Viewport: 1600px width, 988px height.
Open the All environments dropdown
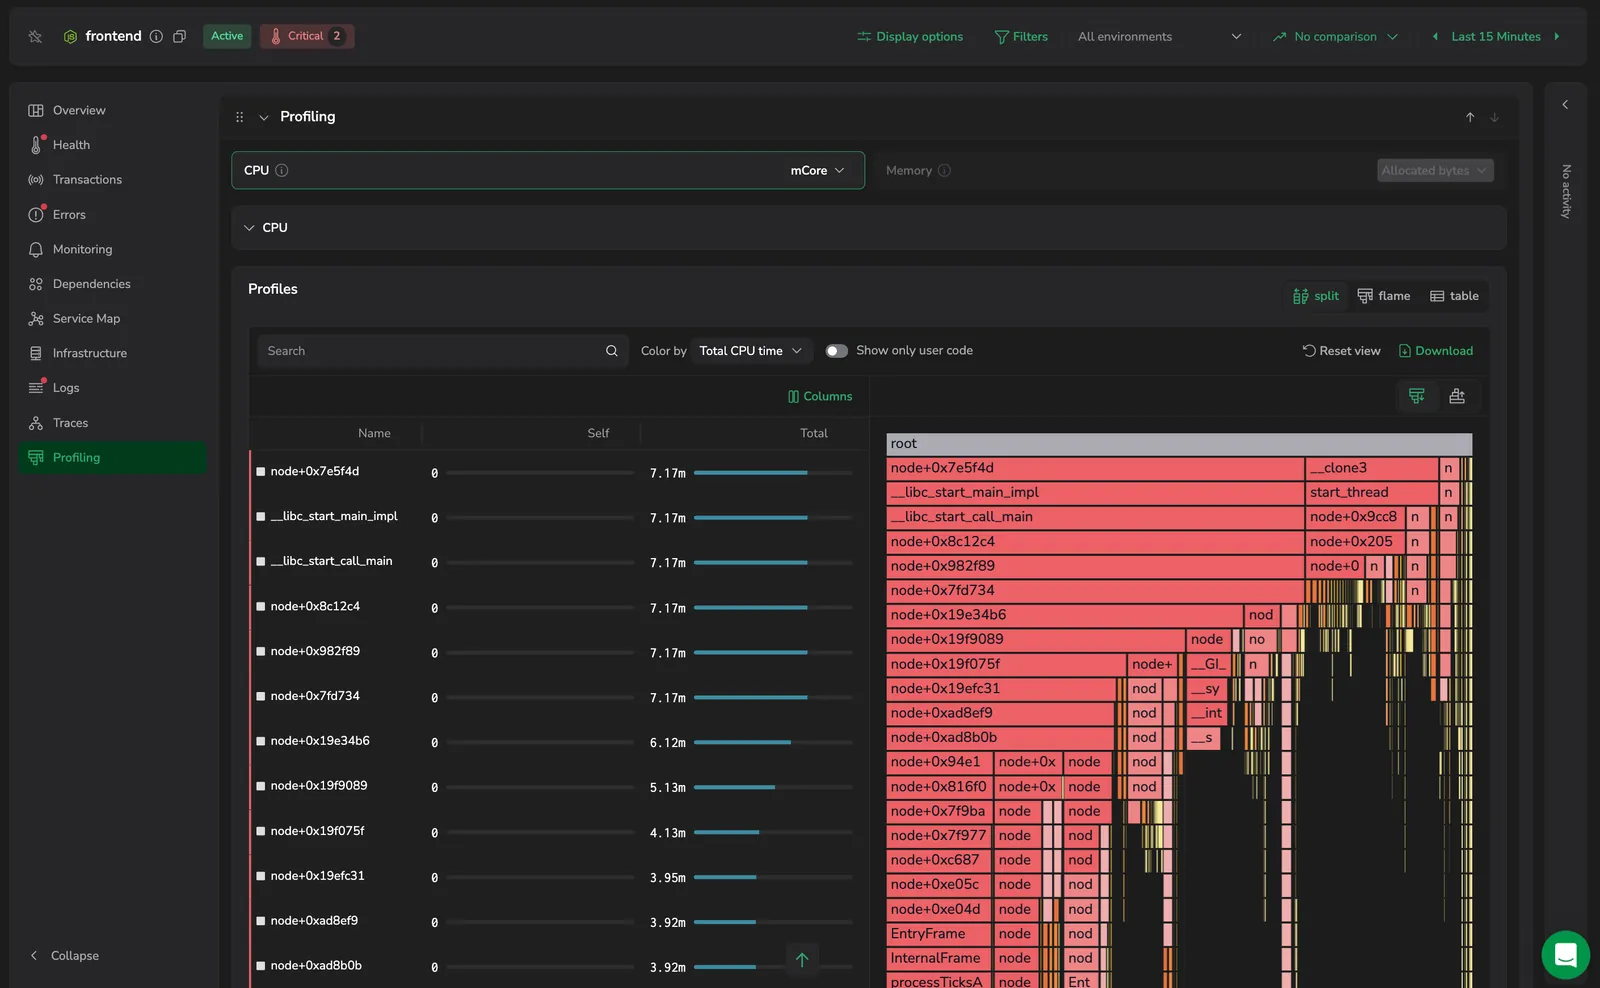click(x=1159, y=37)
